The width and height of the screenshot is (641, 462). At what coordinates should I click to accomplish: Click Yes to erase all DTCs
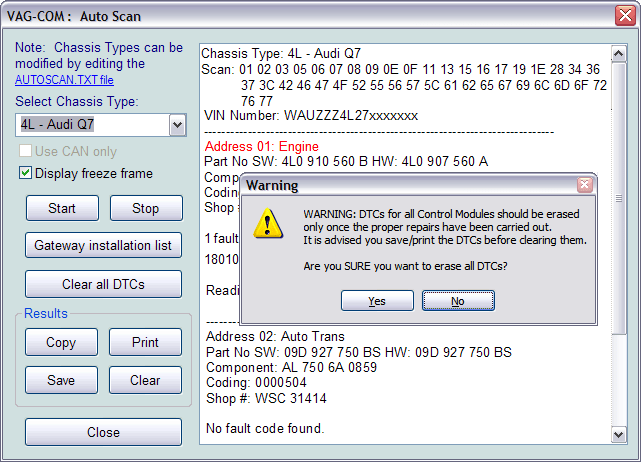pos(377,301)
